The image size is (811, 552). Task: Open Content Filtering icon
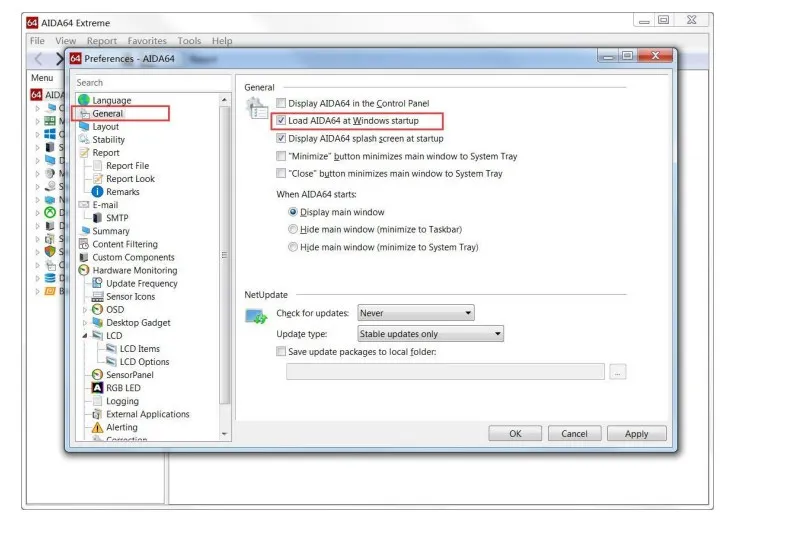tap(84, 244)
